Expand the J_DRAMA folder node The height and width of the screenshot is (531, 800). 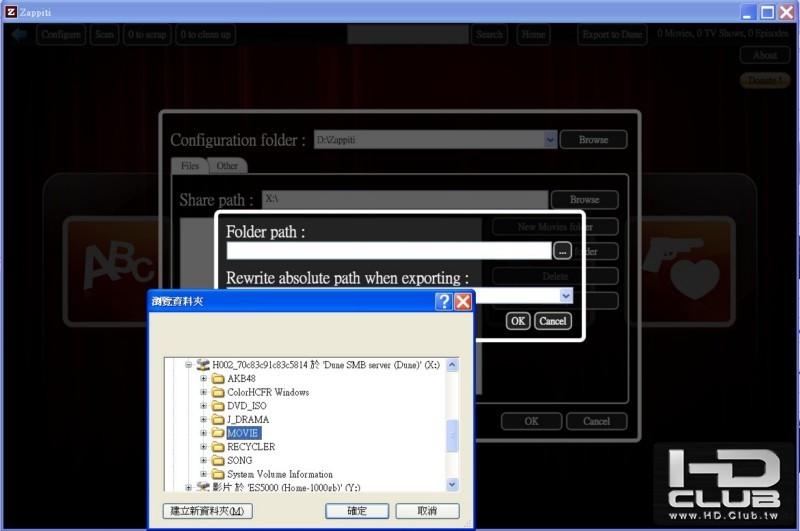[x=204, y=419]
